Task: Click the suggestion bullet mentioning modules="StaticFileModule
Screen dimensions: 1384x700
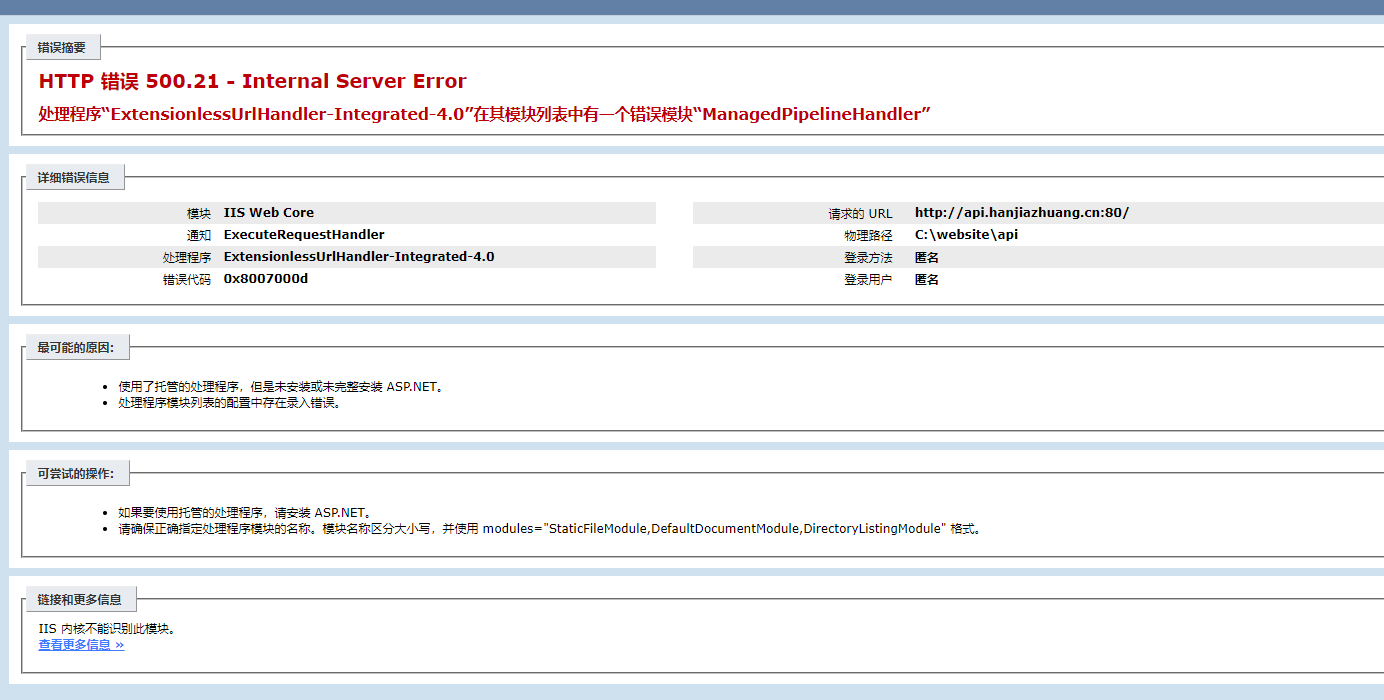Action: [550, 529]
